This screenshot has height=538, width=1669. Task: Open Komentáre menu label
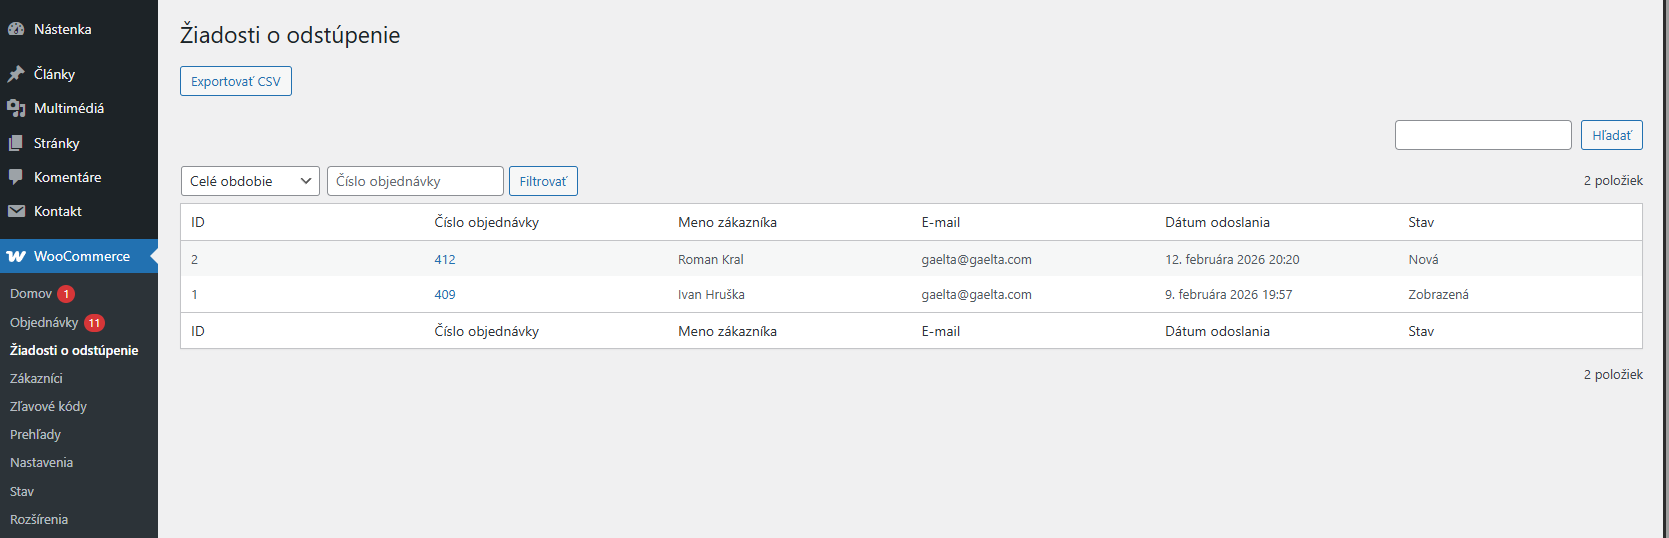tap(67, 177)
